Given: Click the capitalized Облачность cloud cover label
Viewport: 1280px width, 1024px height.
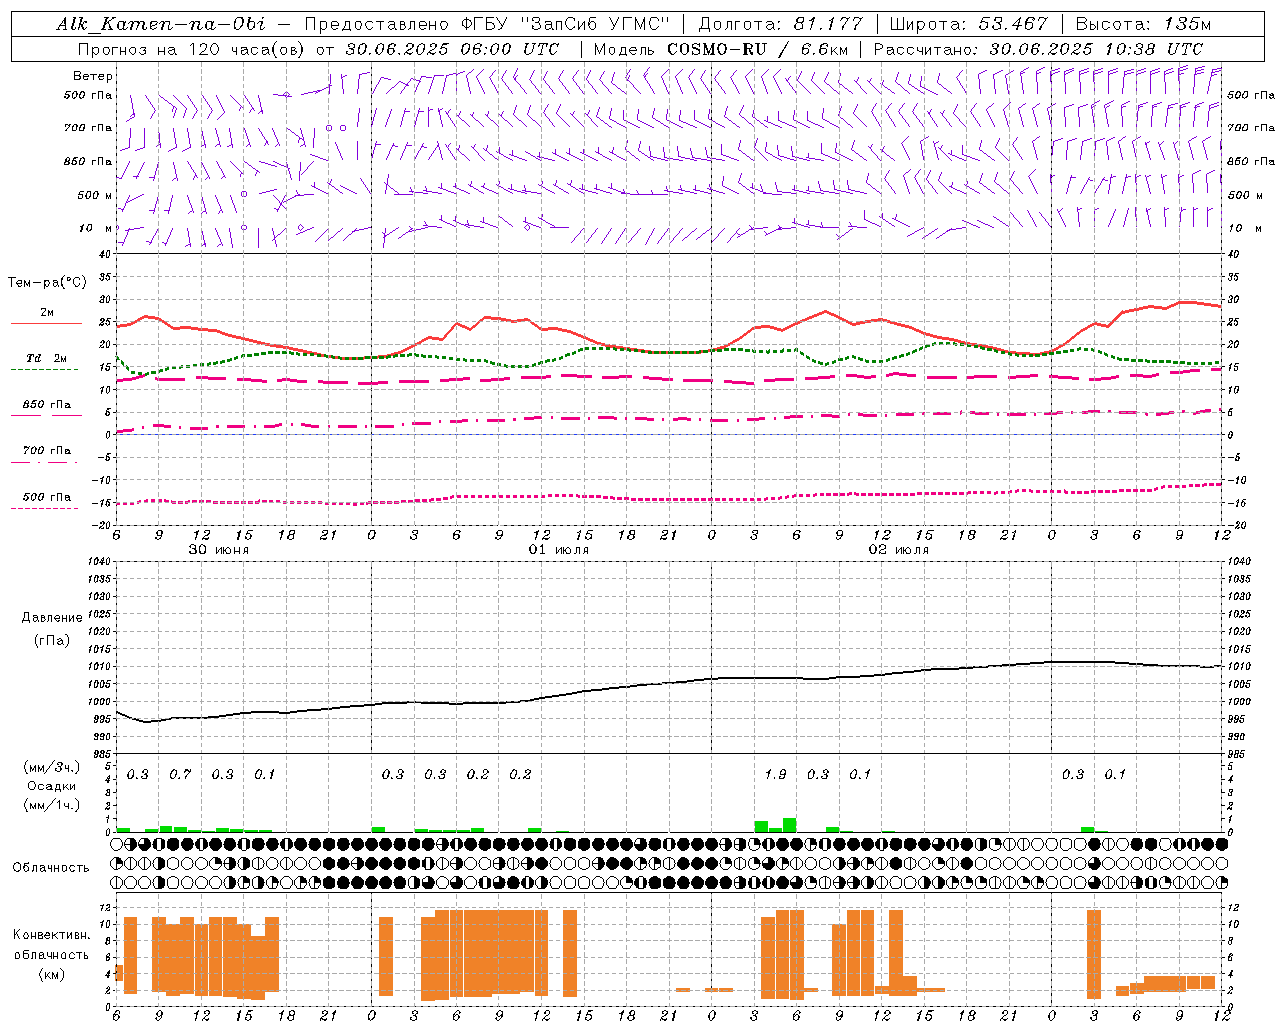Looking at the screenshot, I should pos(51,867).
